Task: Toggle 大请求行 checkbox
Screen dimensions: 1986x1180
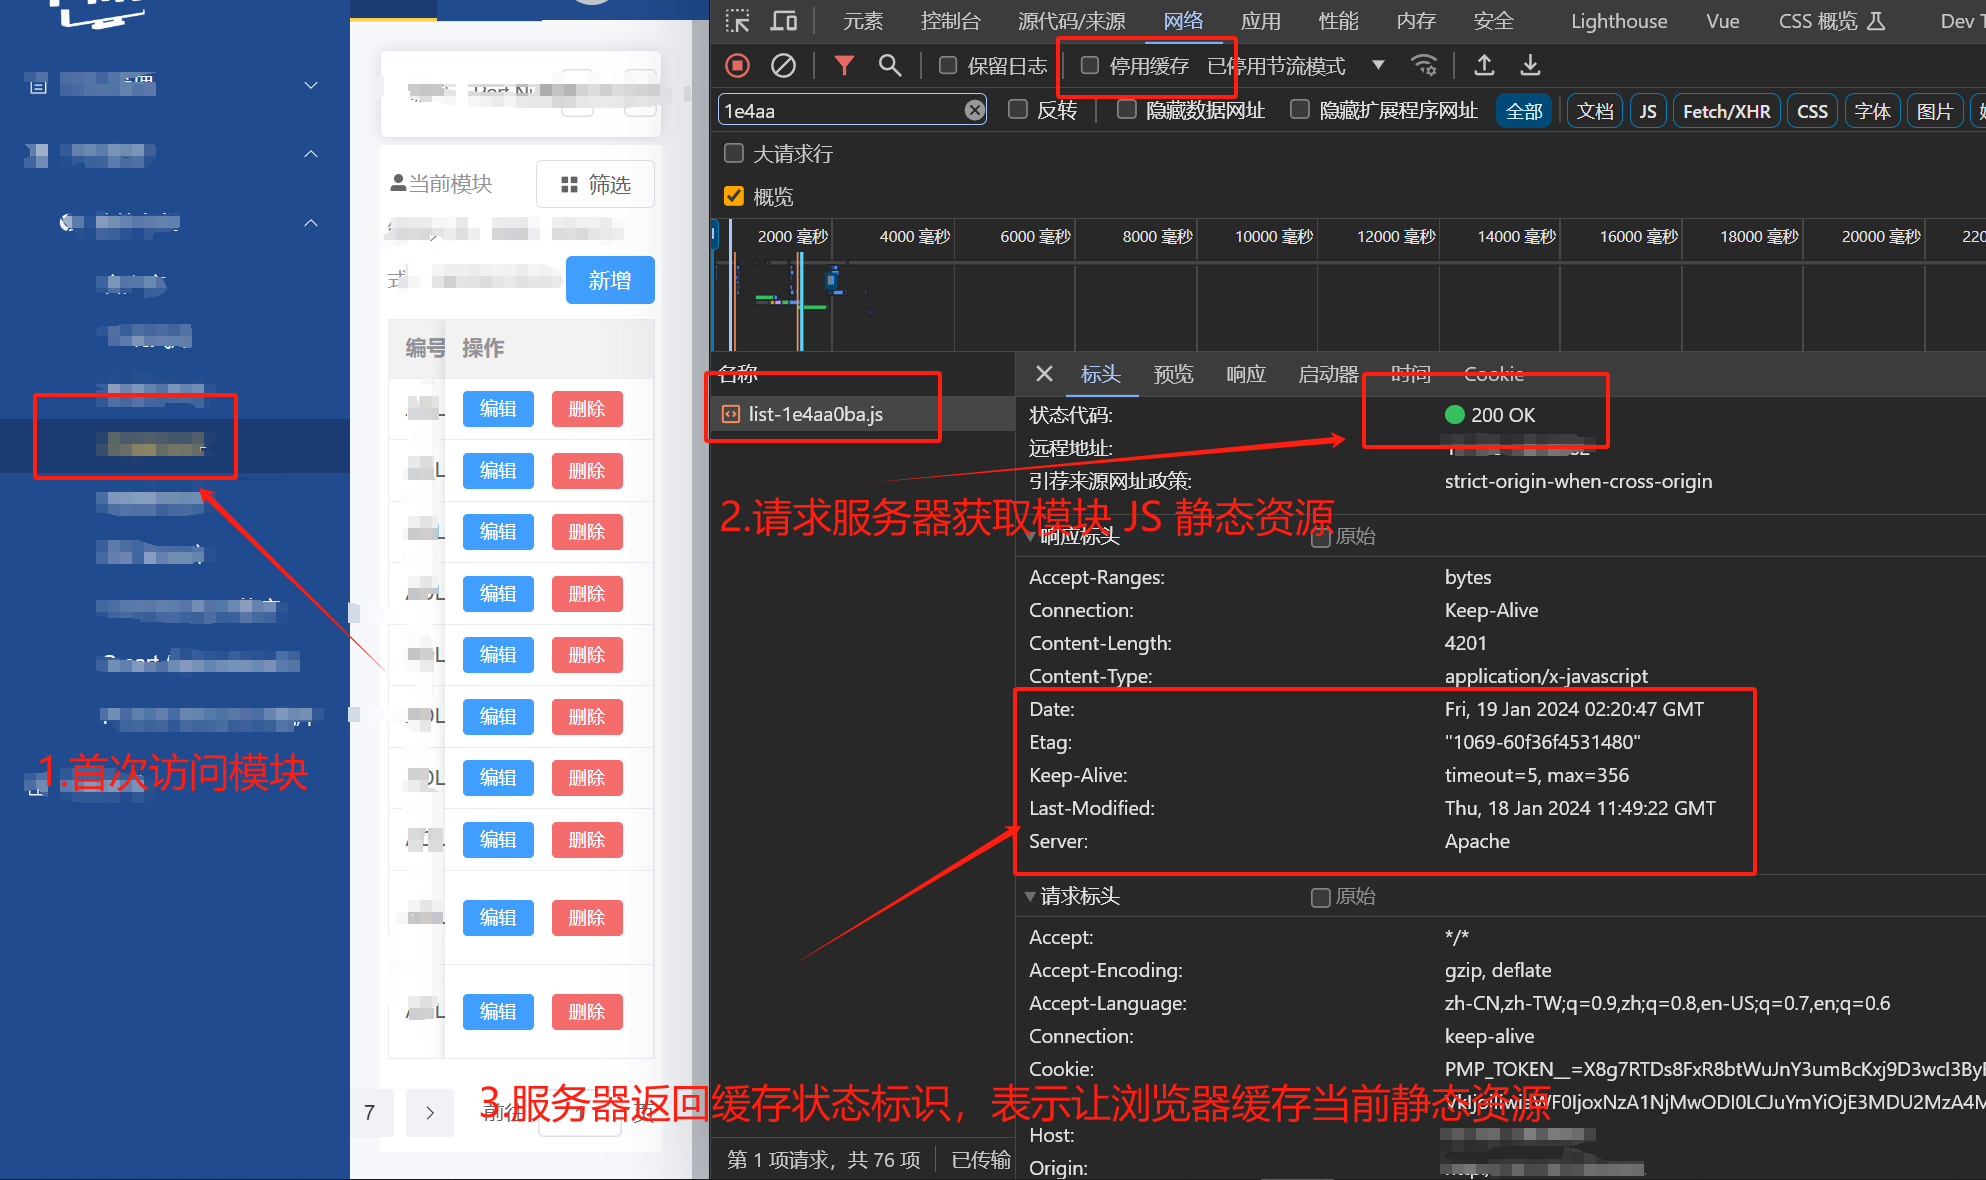Action: tap(734, 153)
